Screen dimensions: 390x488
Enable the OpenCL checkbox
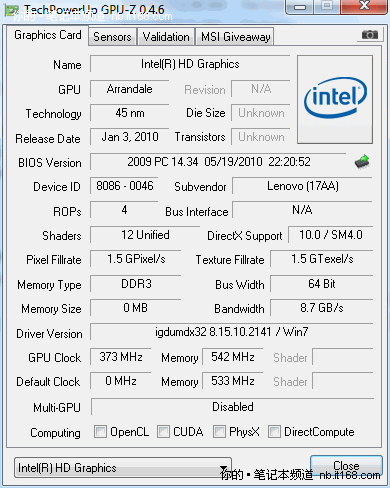click(x=100, y=431)
